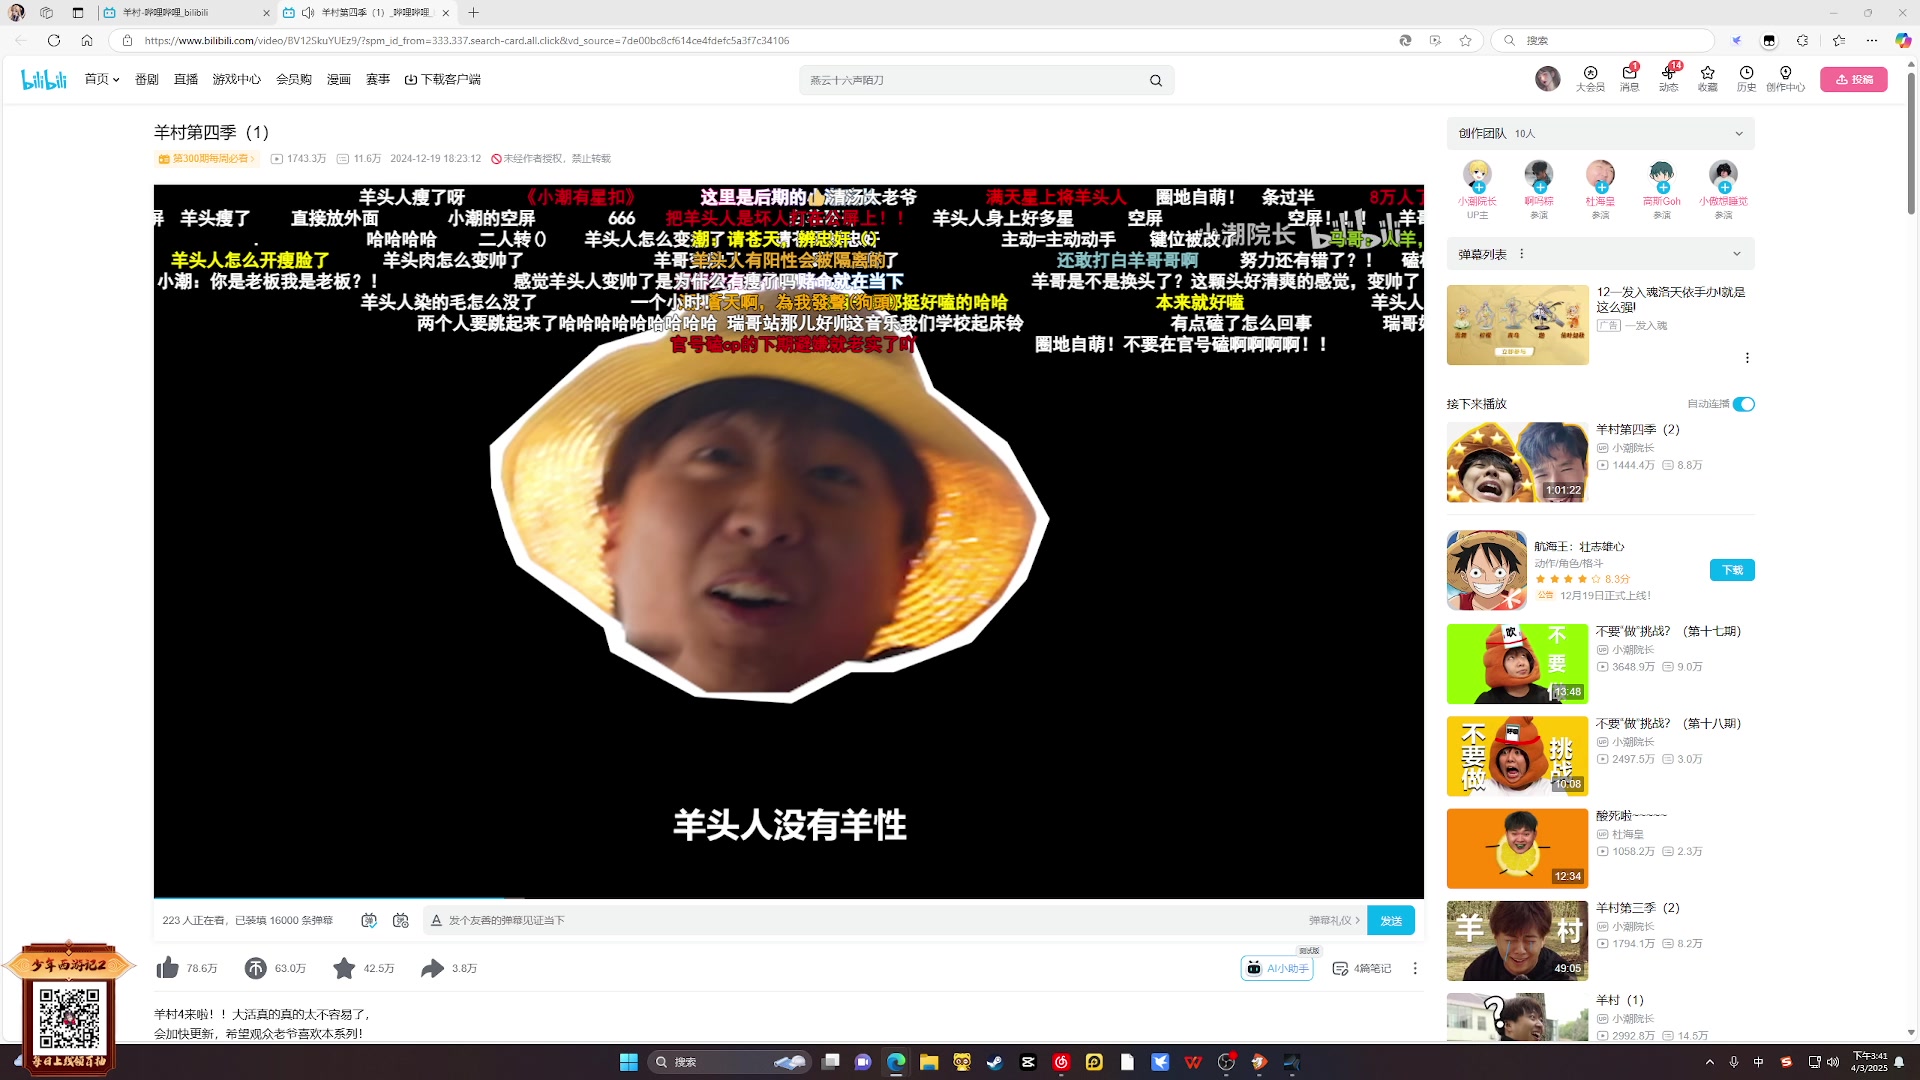1920x1080 pixels.
Task: Open 首页 dropdown menu
Action: pos(101,79)
